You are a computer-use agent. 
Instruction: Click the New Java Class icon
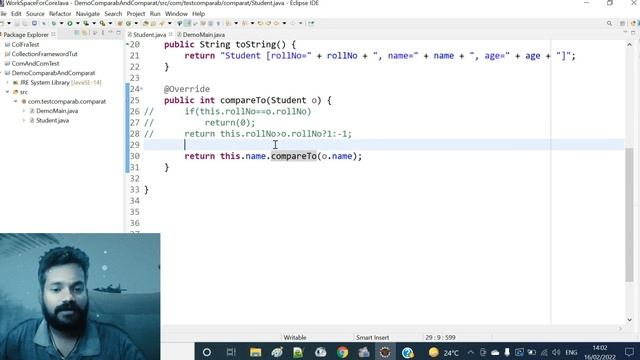coord(129,23)
